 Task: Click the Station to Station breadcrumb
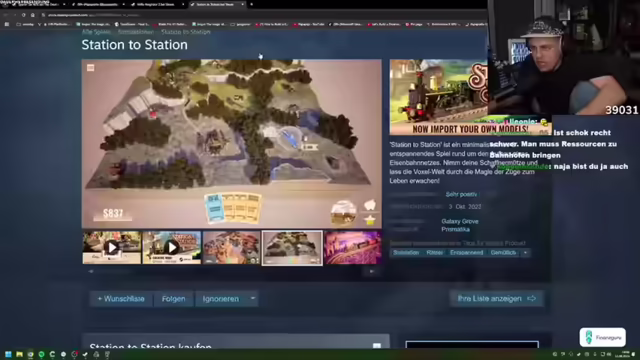(x=186, y=32)
